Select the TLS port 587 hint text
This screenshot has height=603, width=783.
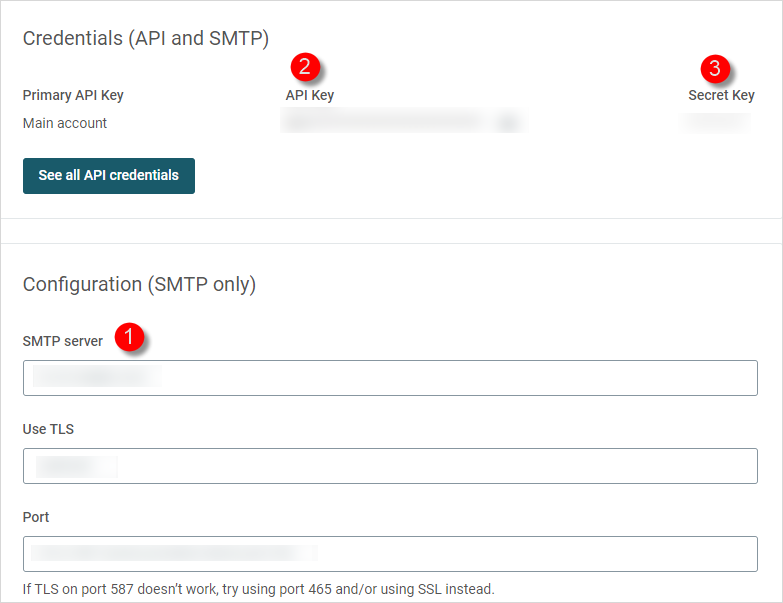pyautogui.click(x=259, y=589)
